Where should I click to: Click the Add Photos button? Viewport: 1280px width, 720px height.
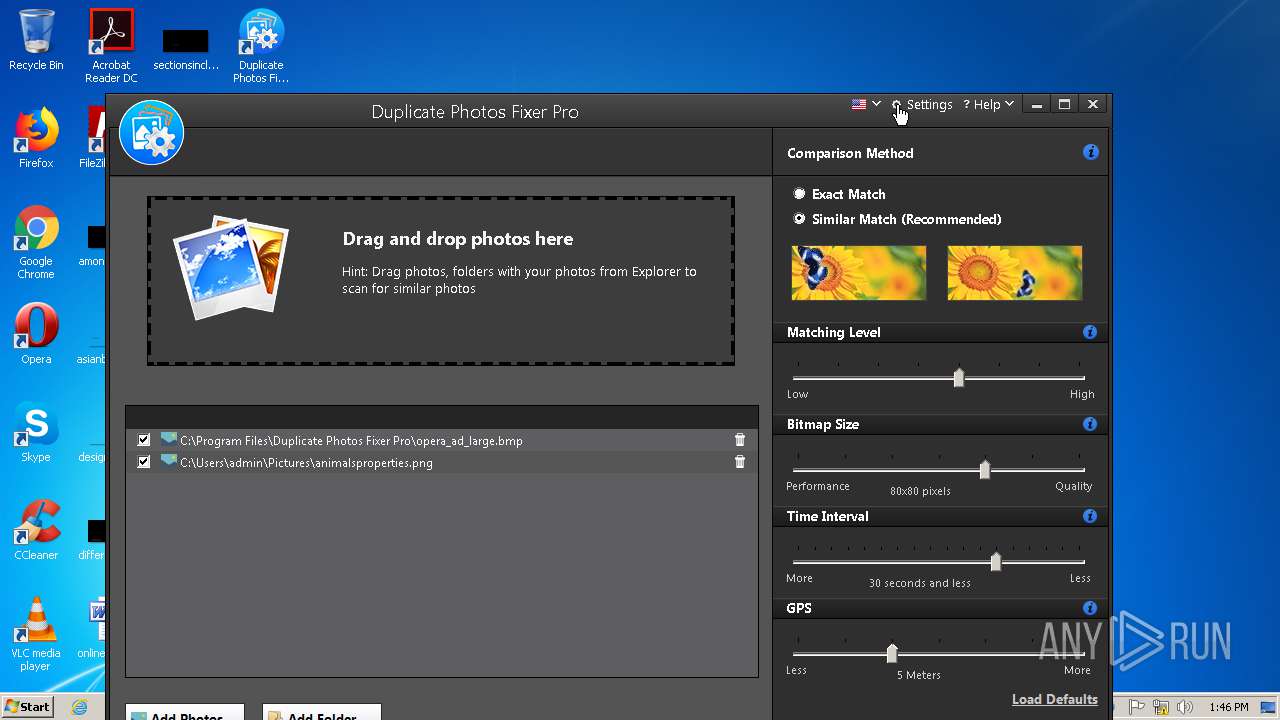click(185, 712)
